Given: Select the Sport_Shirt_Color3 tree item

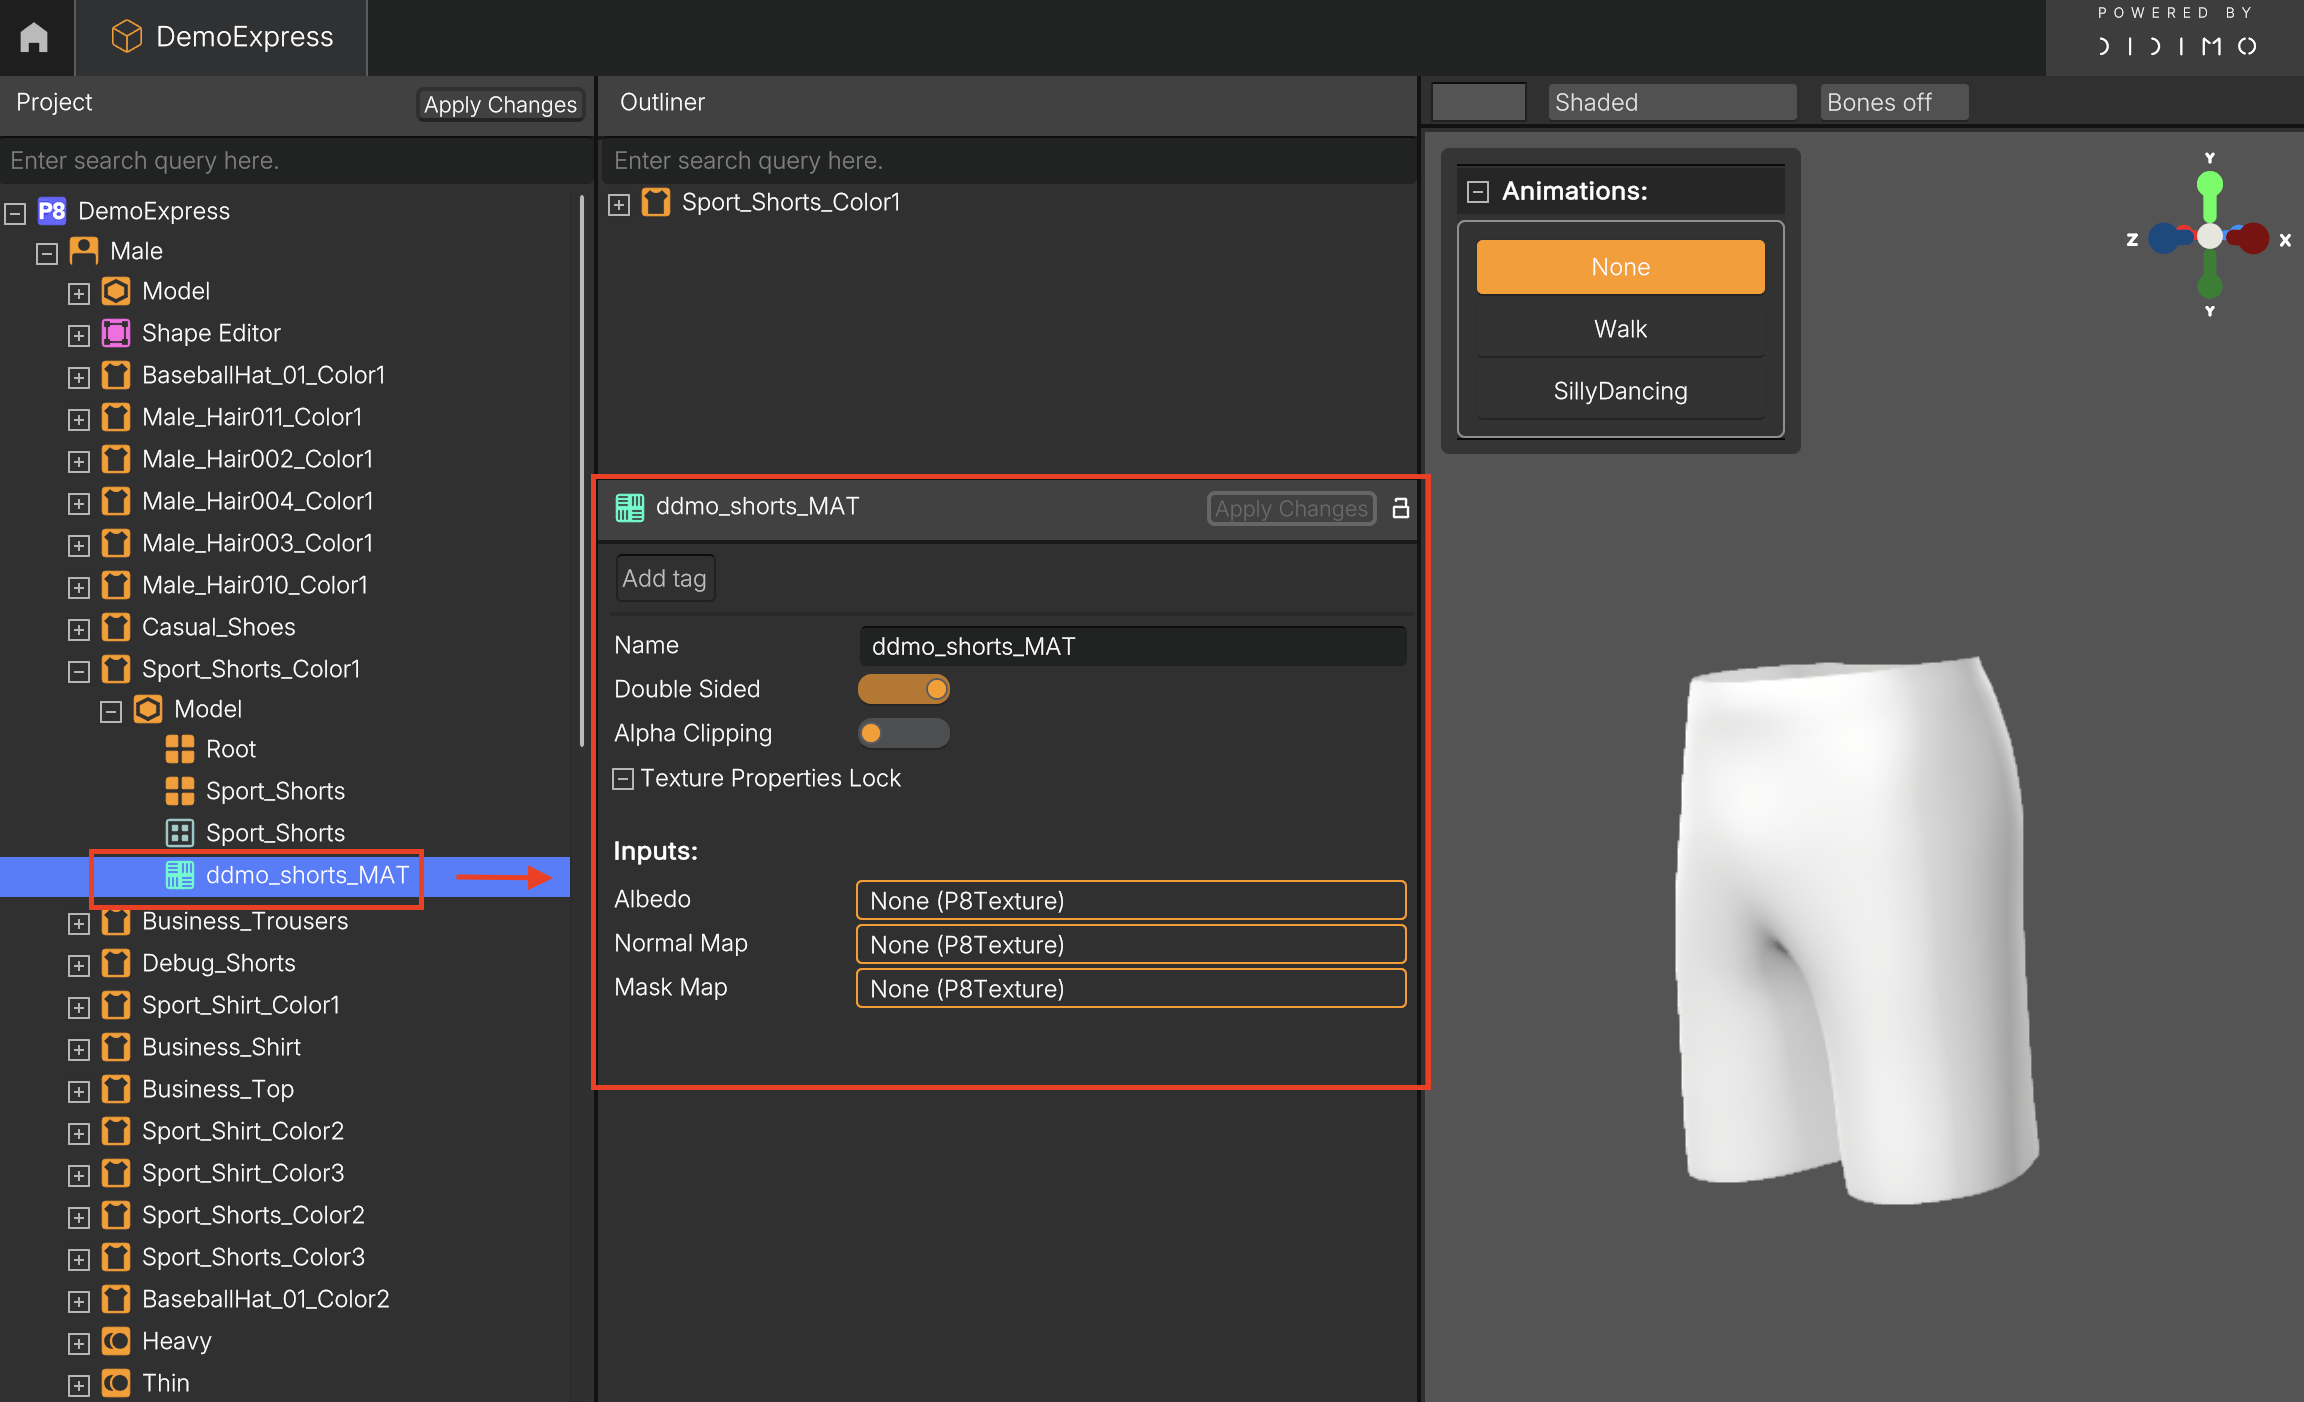Looking at the screenshot, I should pyautogui.click(x=243, y=1173).
